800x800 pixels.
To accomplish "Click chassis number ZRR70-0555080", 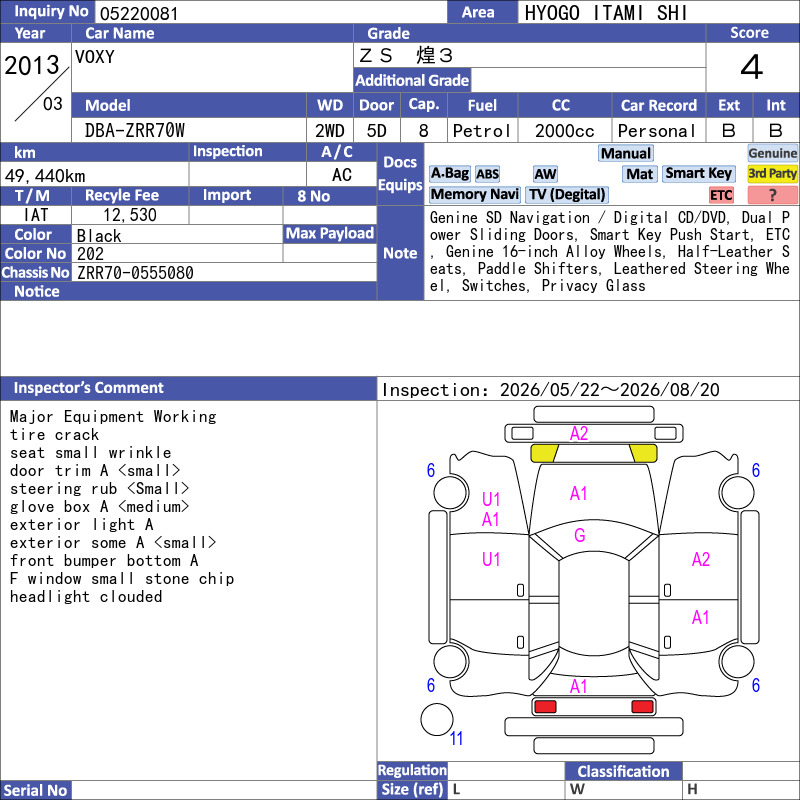I will [x=135, y=273].
